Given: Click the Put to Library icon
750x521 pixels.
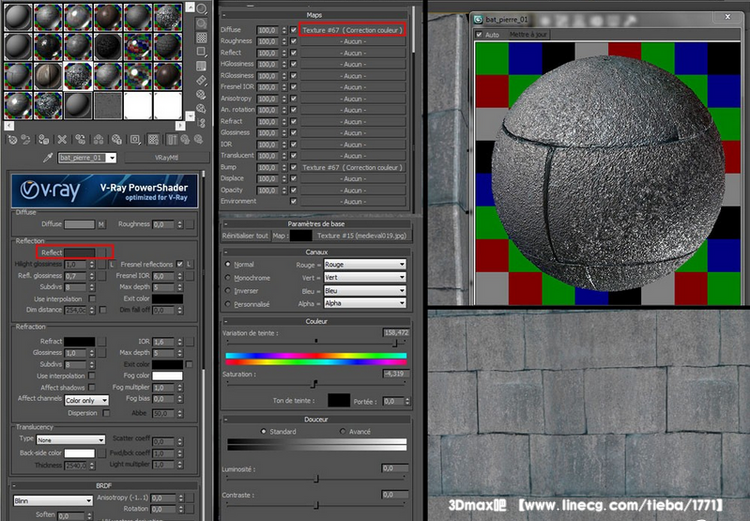Looking at the screenshot, I should [117, 140].
